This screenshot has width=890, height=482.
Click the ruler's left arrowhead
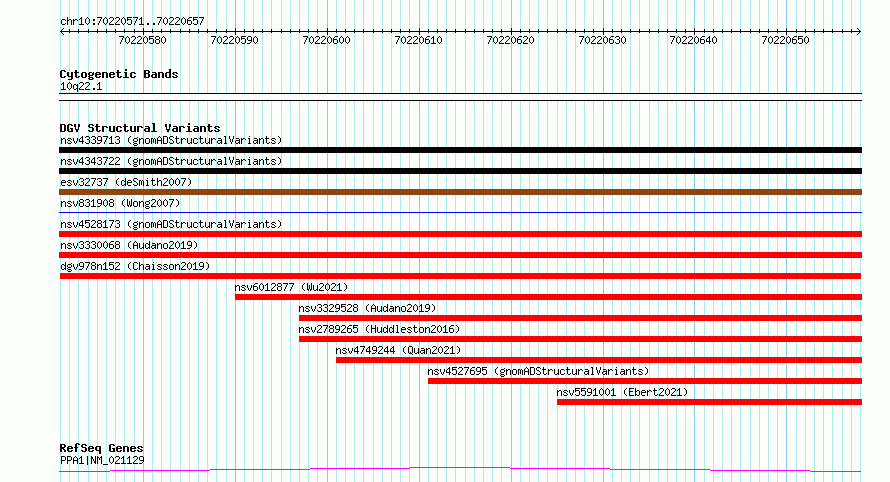pos(62,32)
